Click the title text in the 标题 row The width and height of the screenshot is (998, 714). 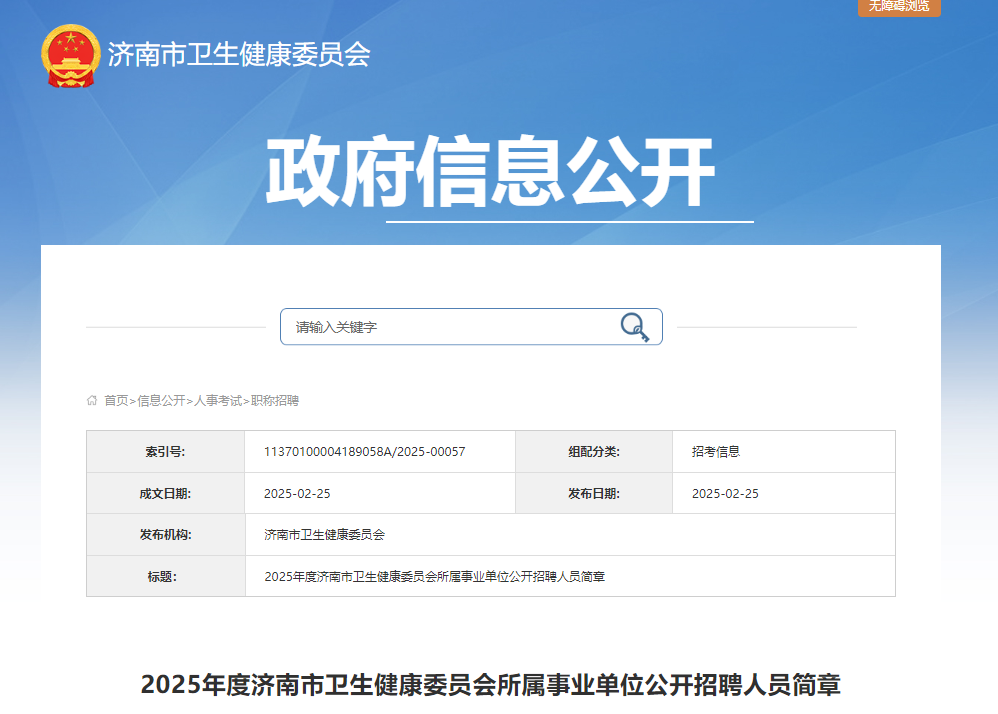pos(435,577)
